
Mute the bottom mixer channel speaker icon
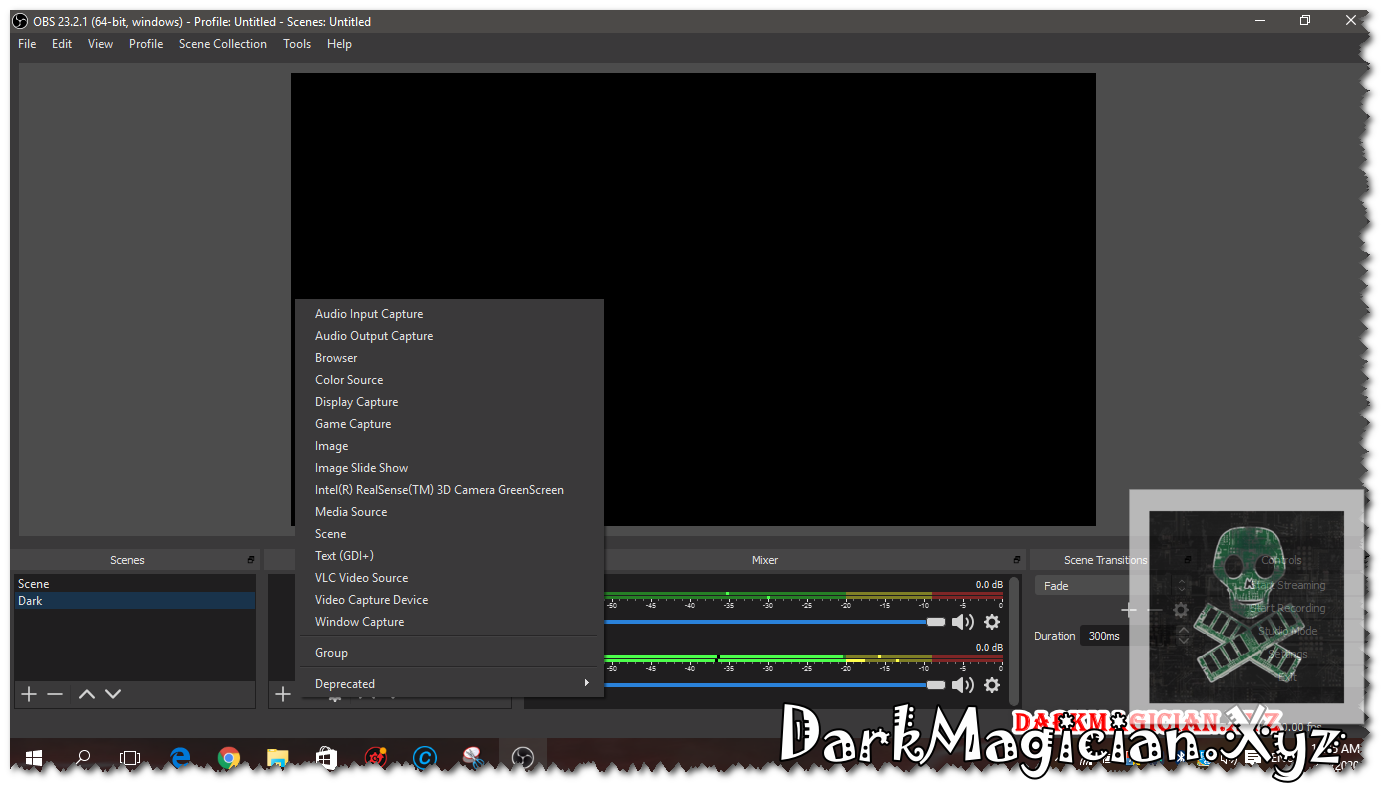962,685
